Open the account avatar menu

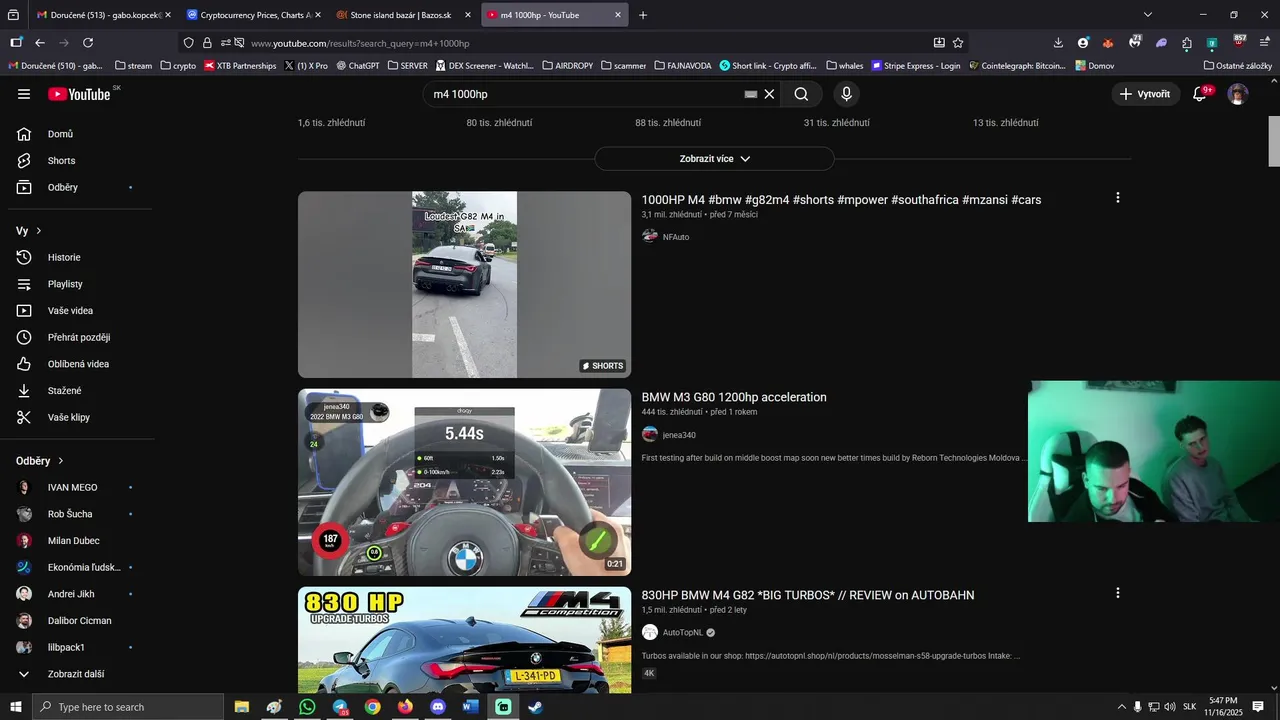pyautogui.click(x=1238, y=94)
